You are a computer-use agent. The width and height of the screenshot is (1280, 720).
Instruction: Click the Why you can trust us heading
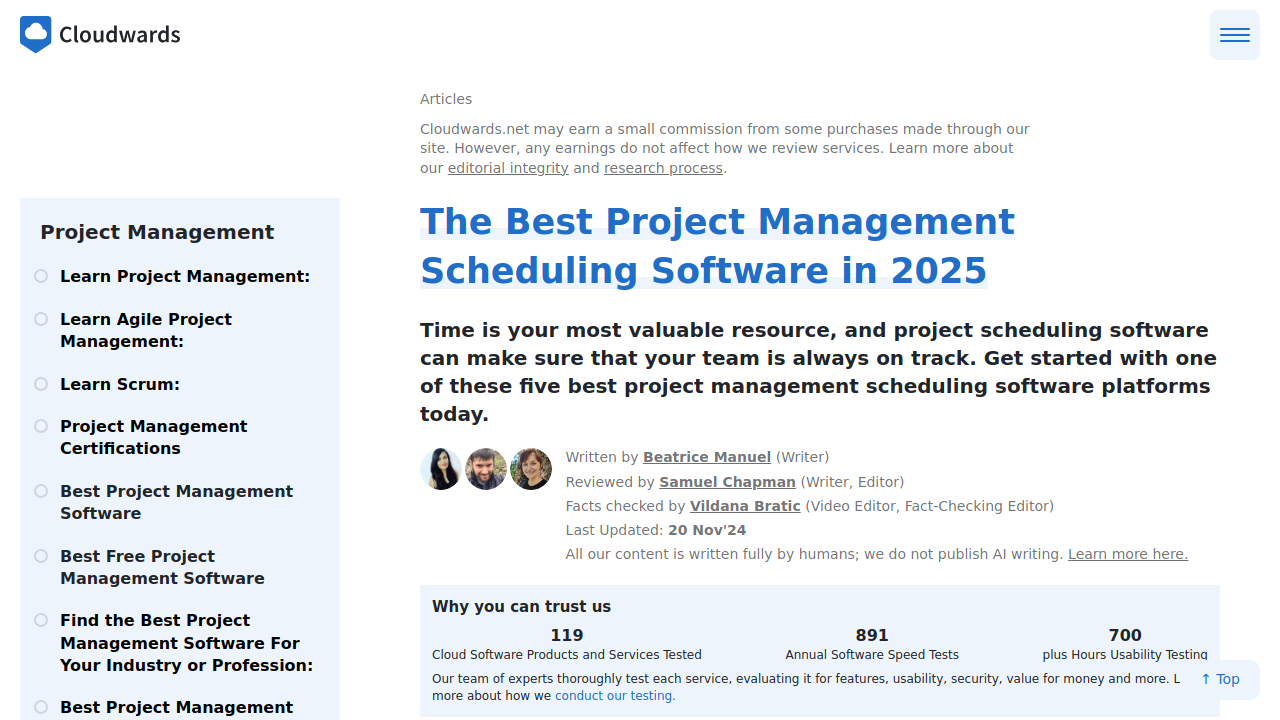point(521,606)
